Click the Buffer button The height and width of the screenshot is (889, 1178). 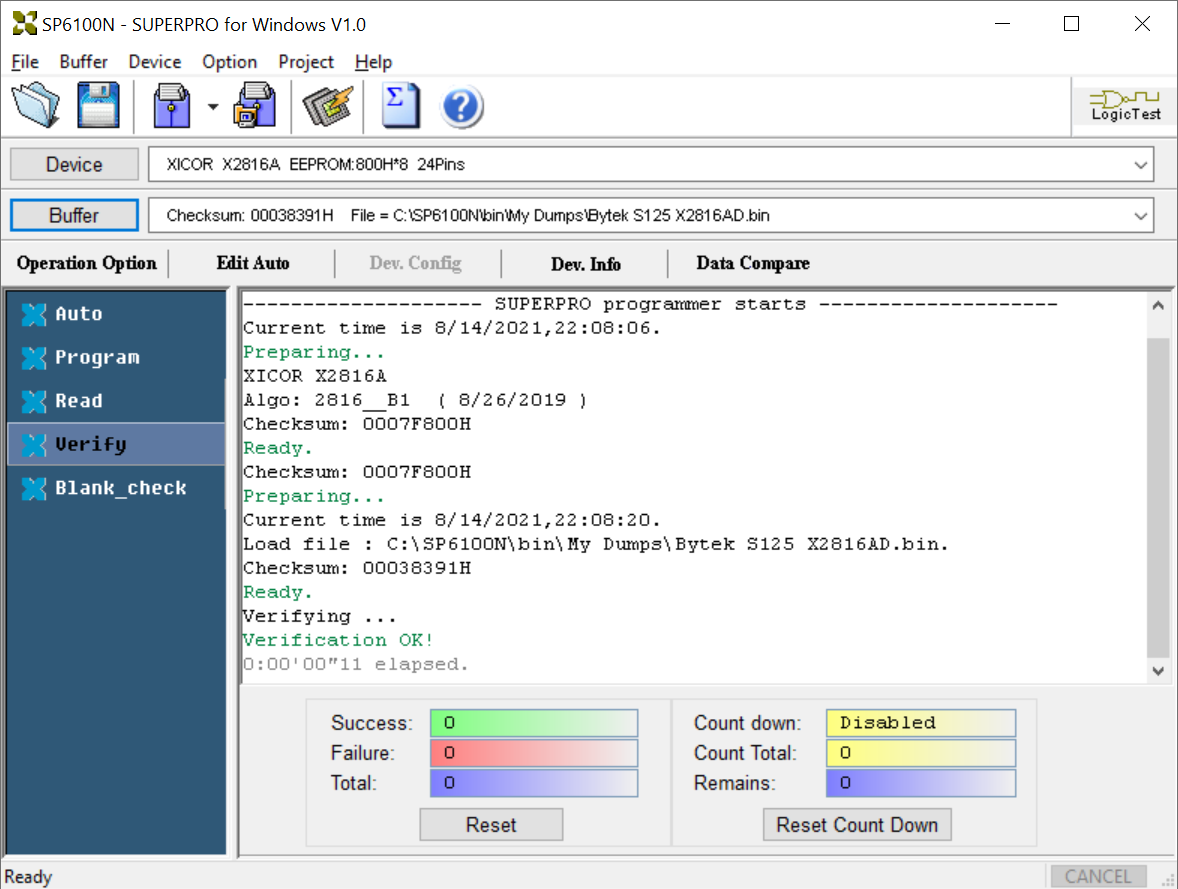pos(74,216)
